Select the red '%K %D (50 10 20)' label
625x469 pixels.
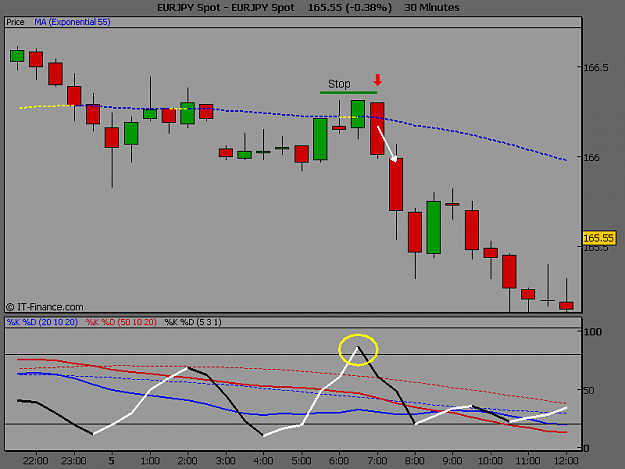[121, 322]
